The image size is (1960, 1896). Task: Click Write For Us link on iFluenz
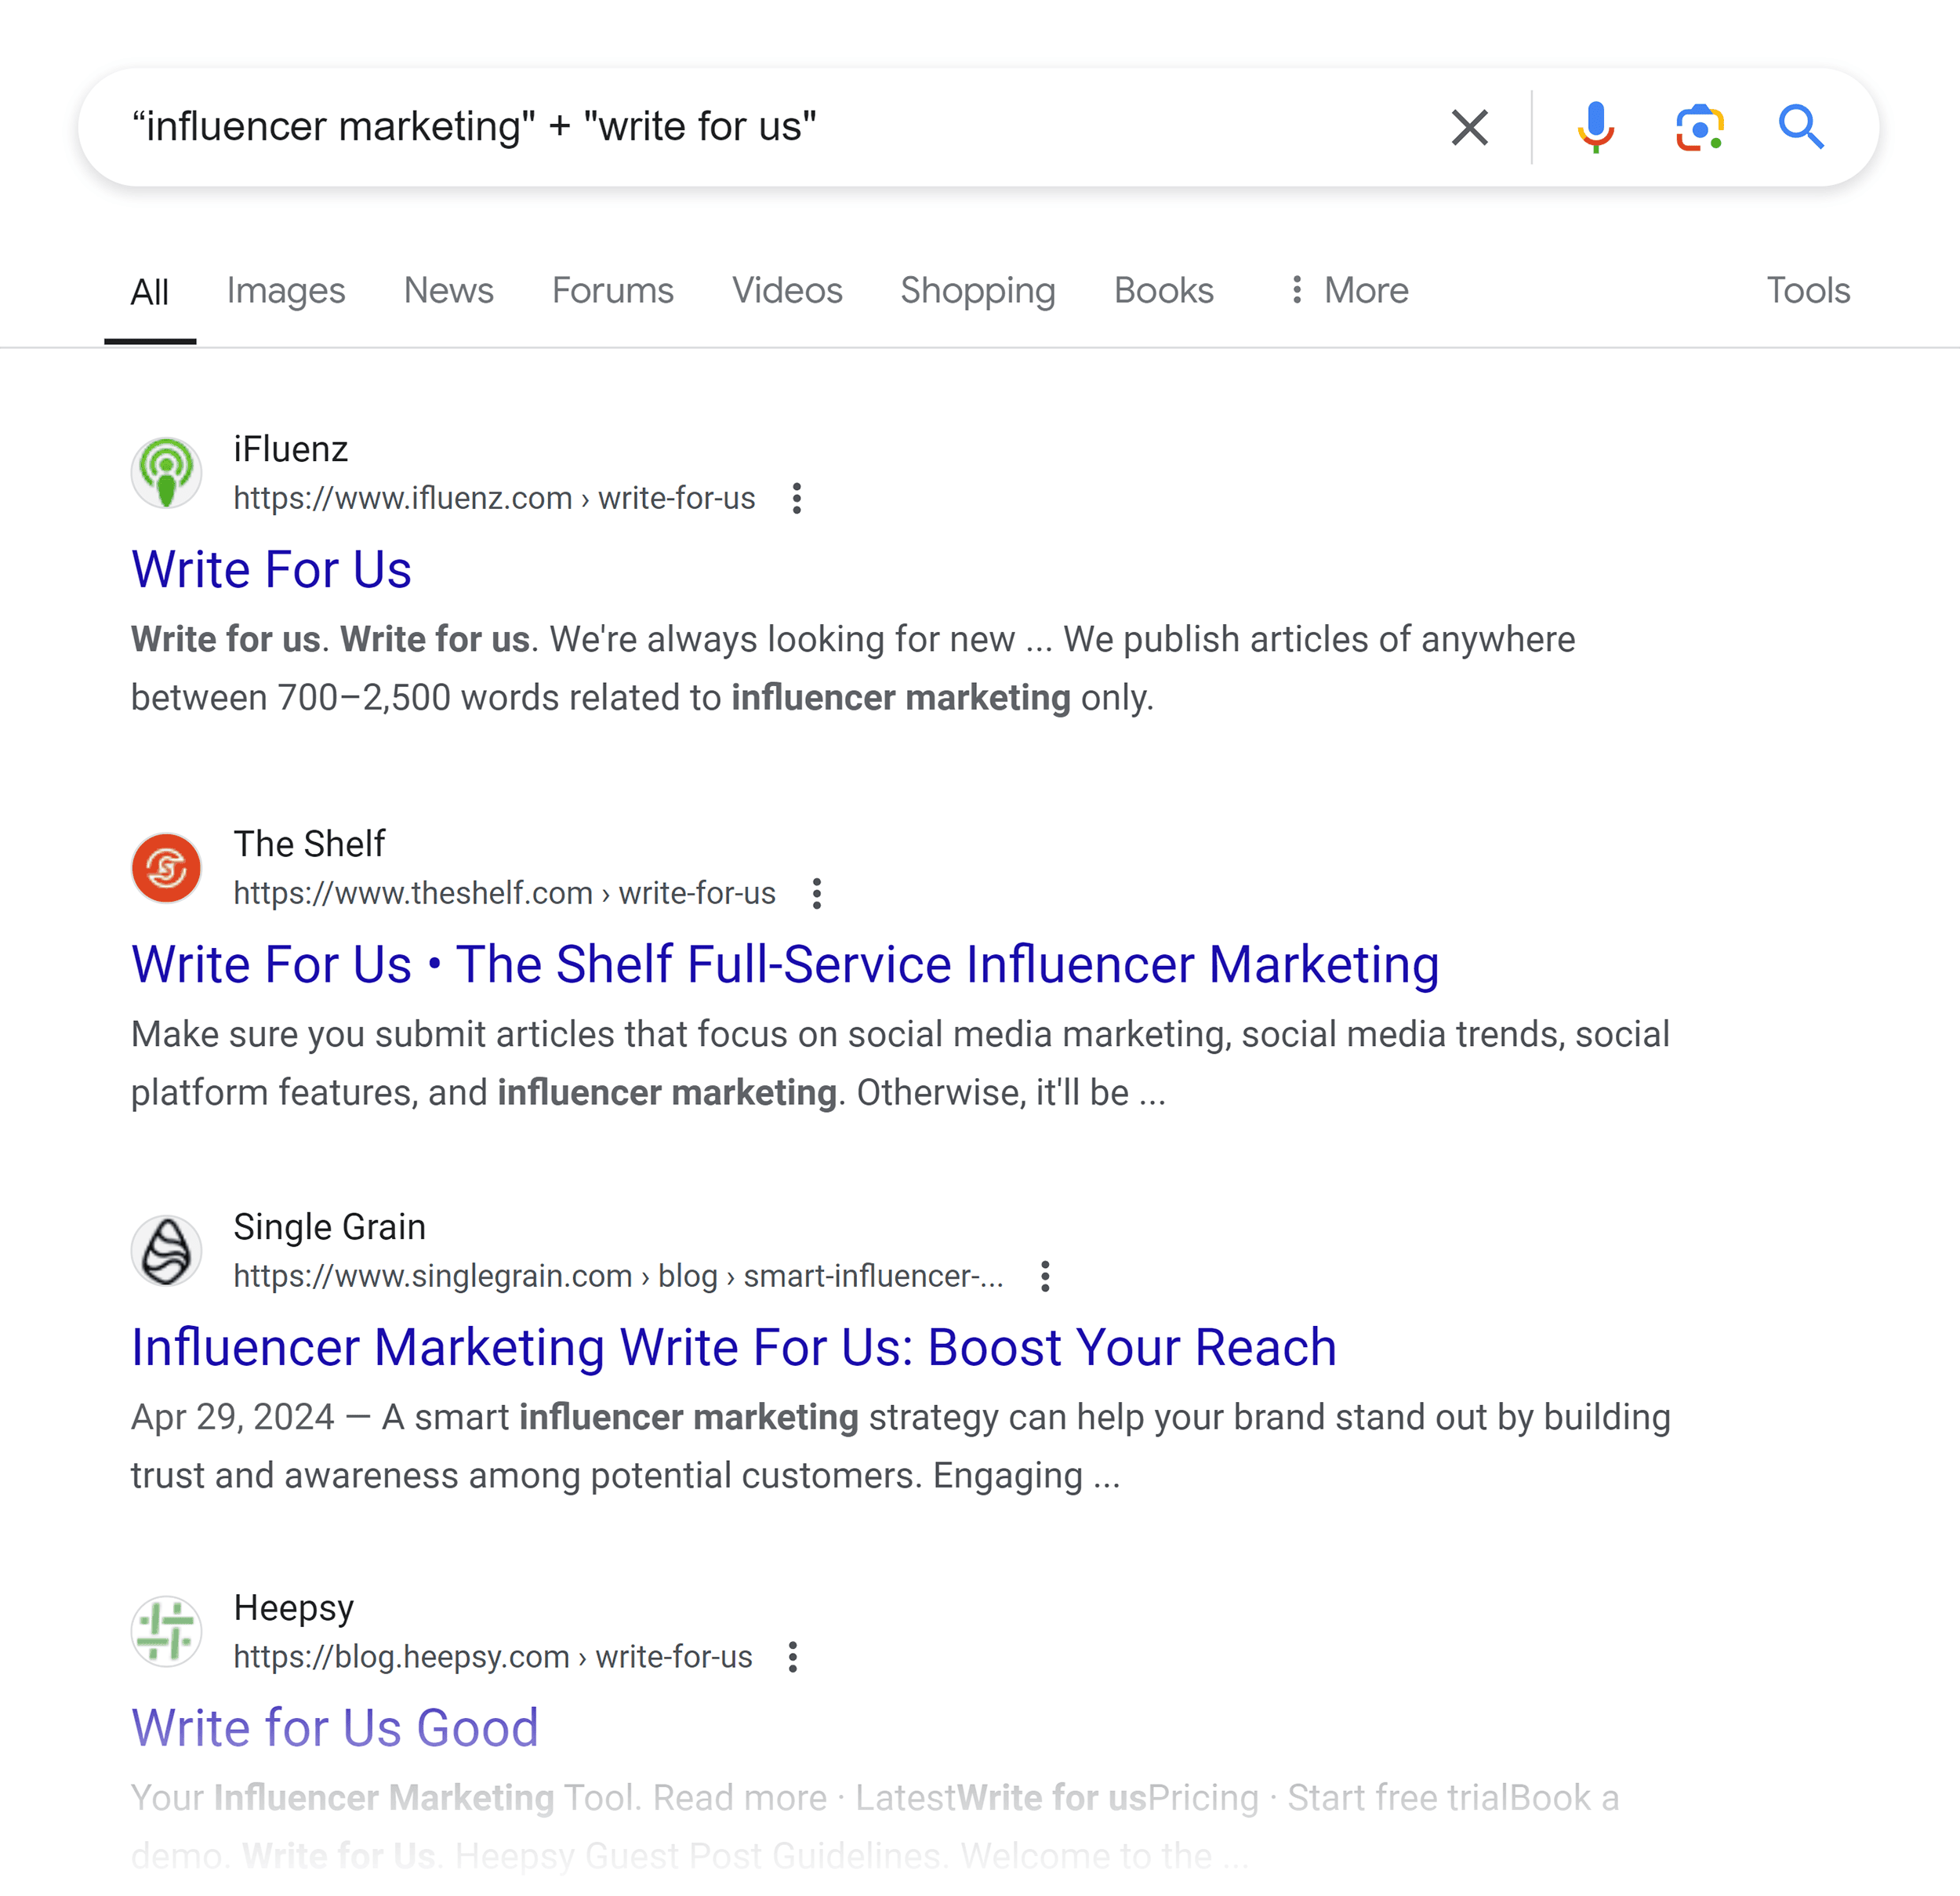pyautogui.click(x=271, y=569)
